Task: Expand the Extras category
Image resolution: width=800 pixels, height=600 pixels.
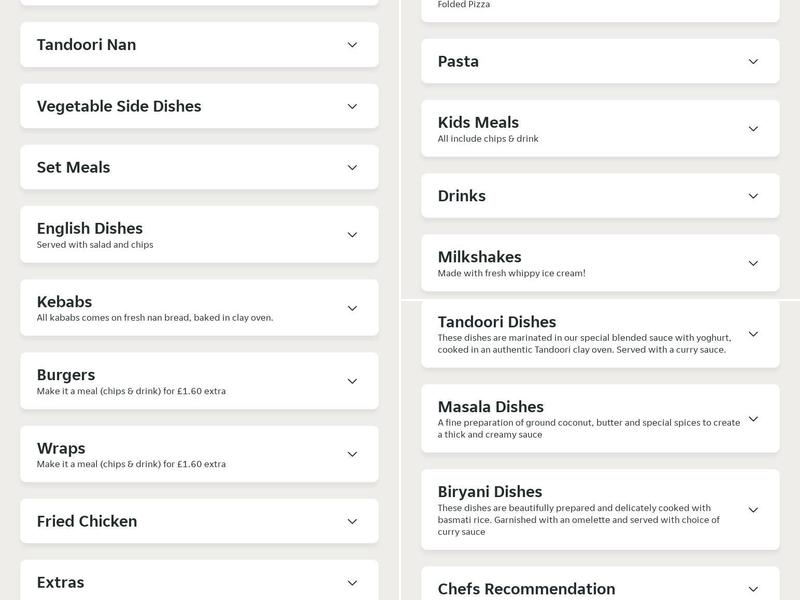Action: tap(200, 581)
